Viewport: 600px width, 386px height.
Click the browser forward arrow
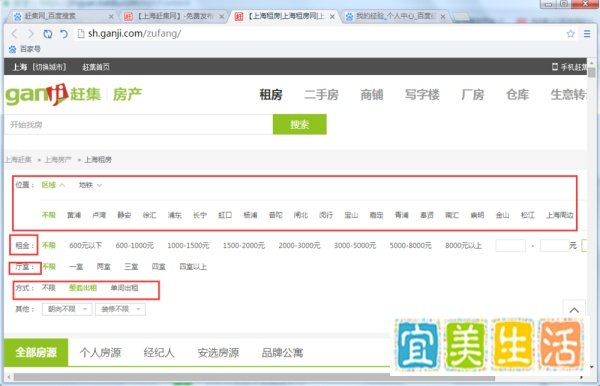click(x=31, y=34)
